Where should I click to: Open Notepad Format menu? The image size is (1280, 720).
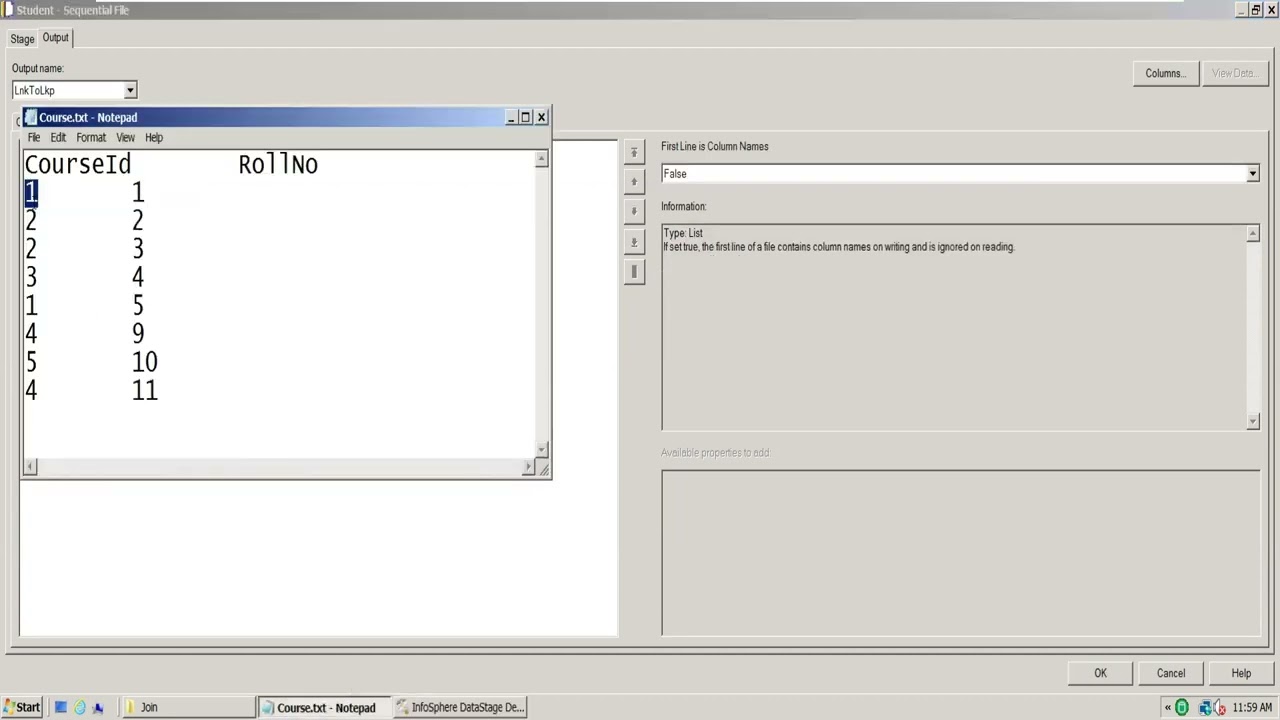pos(91,138)
